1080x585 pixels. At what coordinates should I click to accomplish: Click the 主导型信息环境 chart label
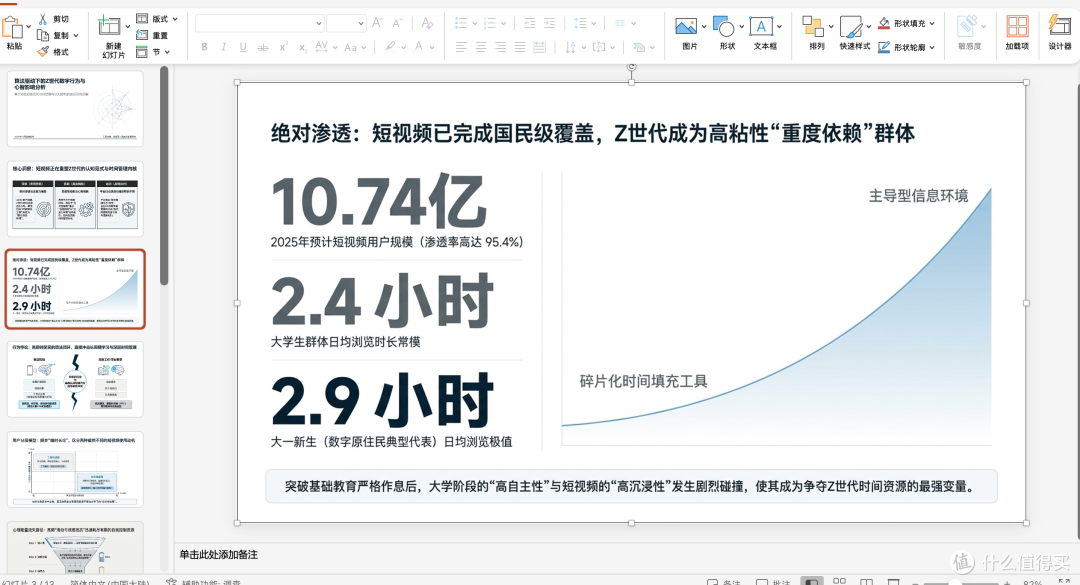918,196
